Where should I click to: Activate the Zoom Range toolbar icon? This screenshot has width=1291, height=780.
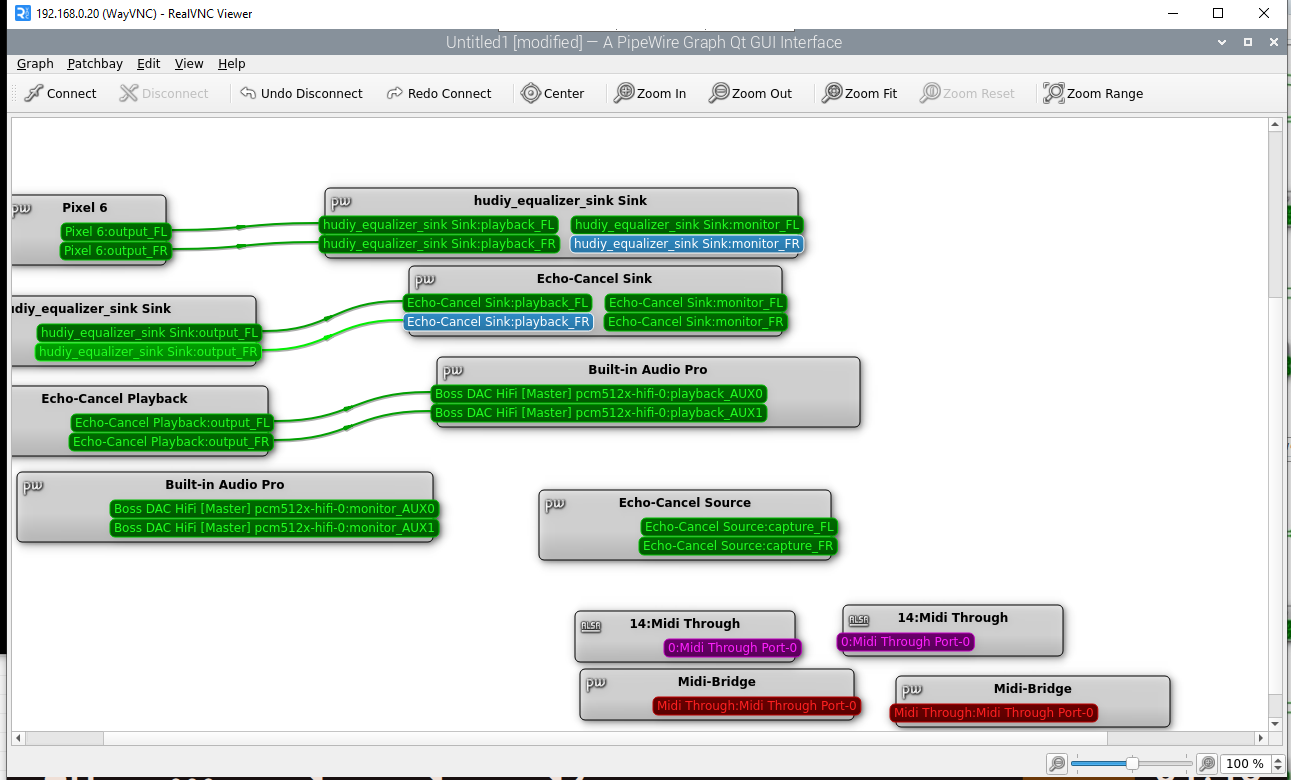[1052, 93]
